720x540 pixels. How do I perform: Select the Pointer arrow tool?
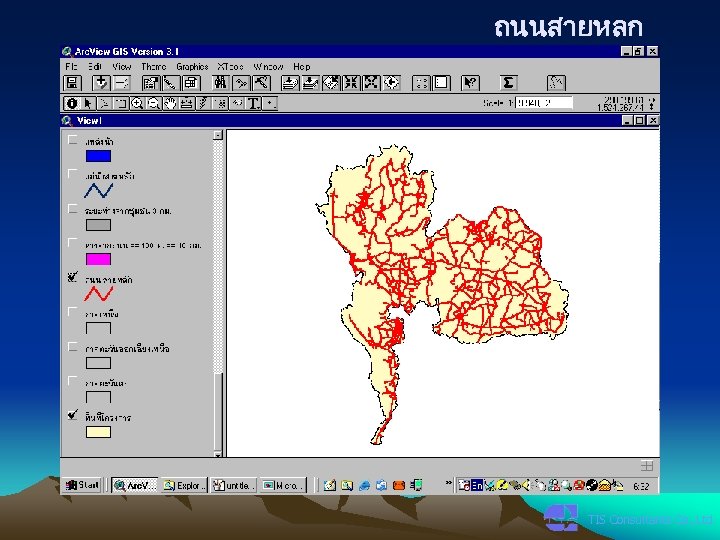click(88, 103)
